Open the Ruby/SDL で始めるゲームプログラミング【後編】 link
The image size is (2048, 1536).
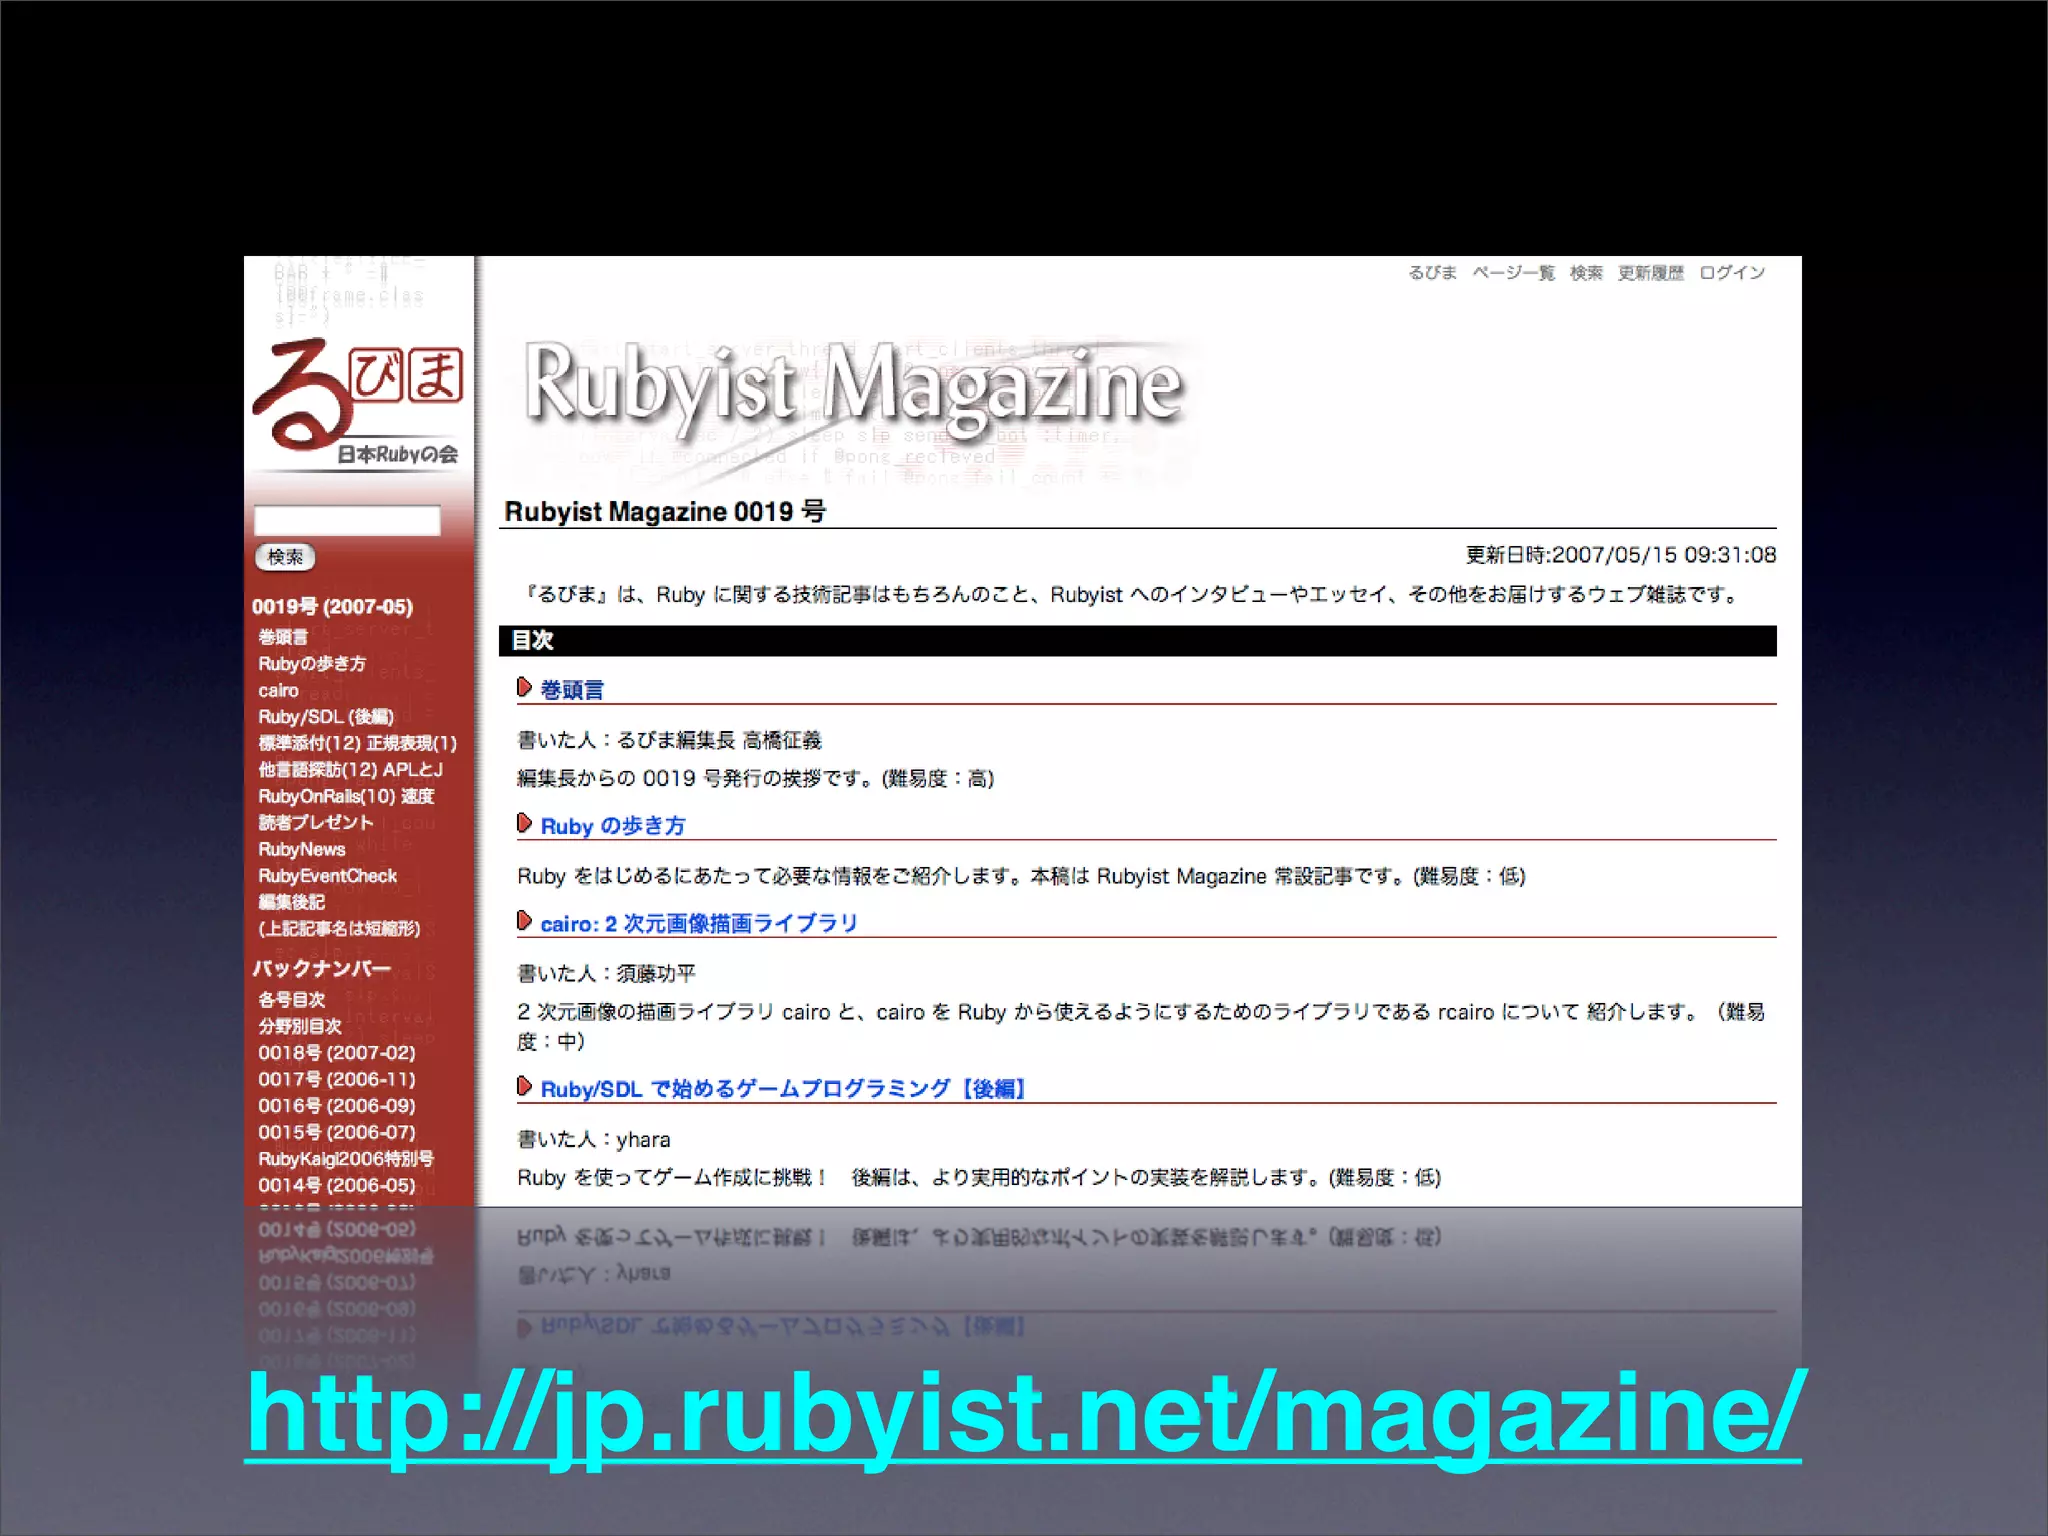[x=783, y=1089]
